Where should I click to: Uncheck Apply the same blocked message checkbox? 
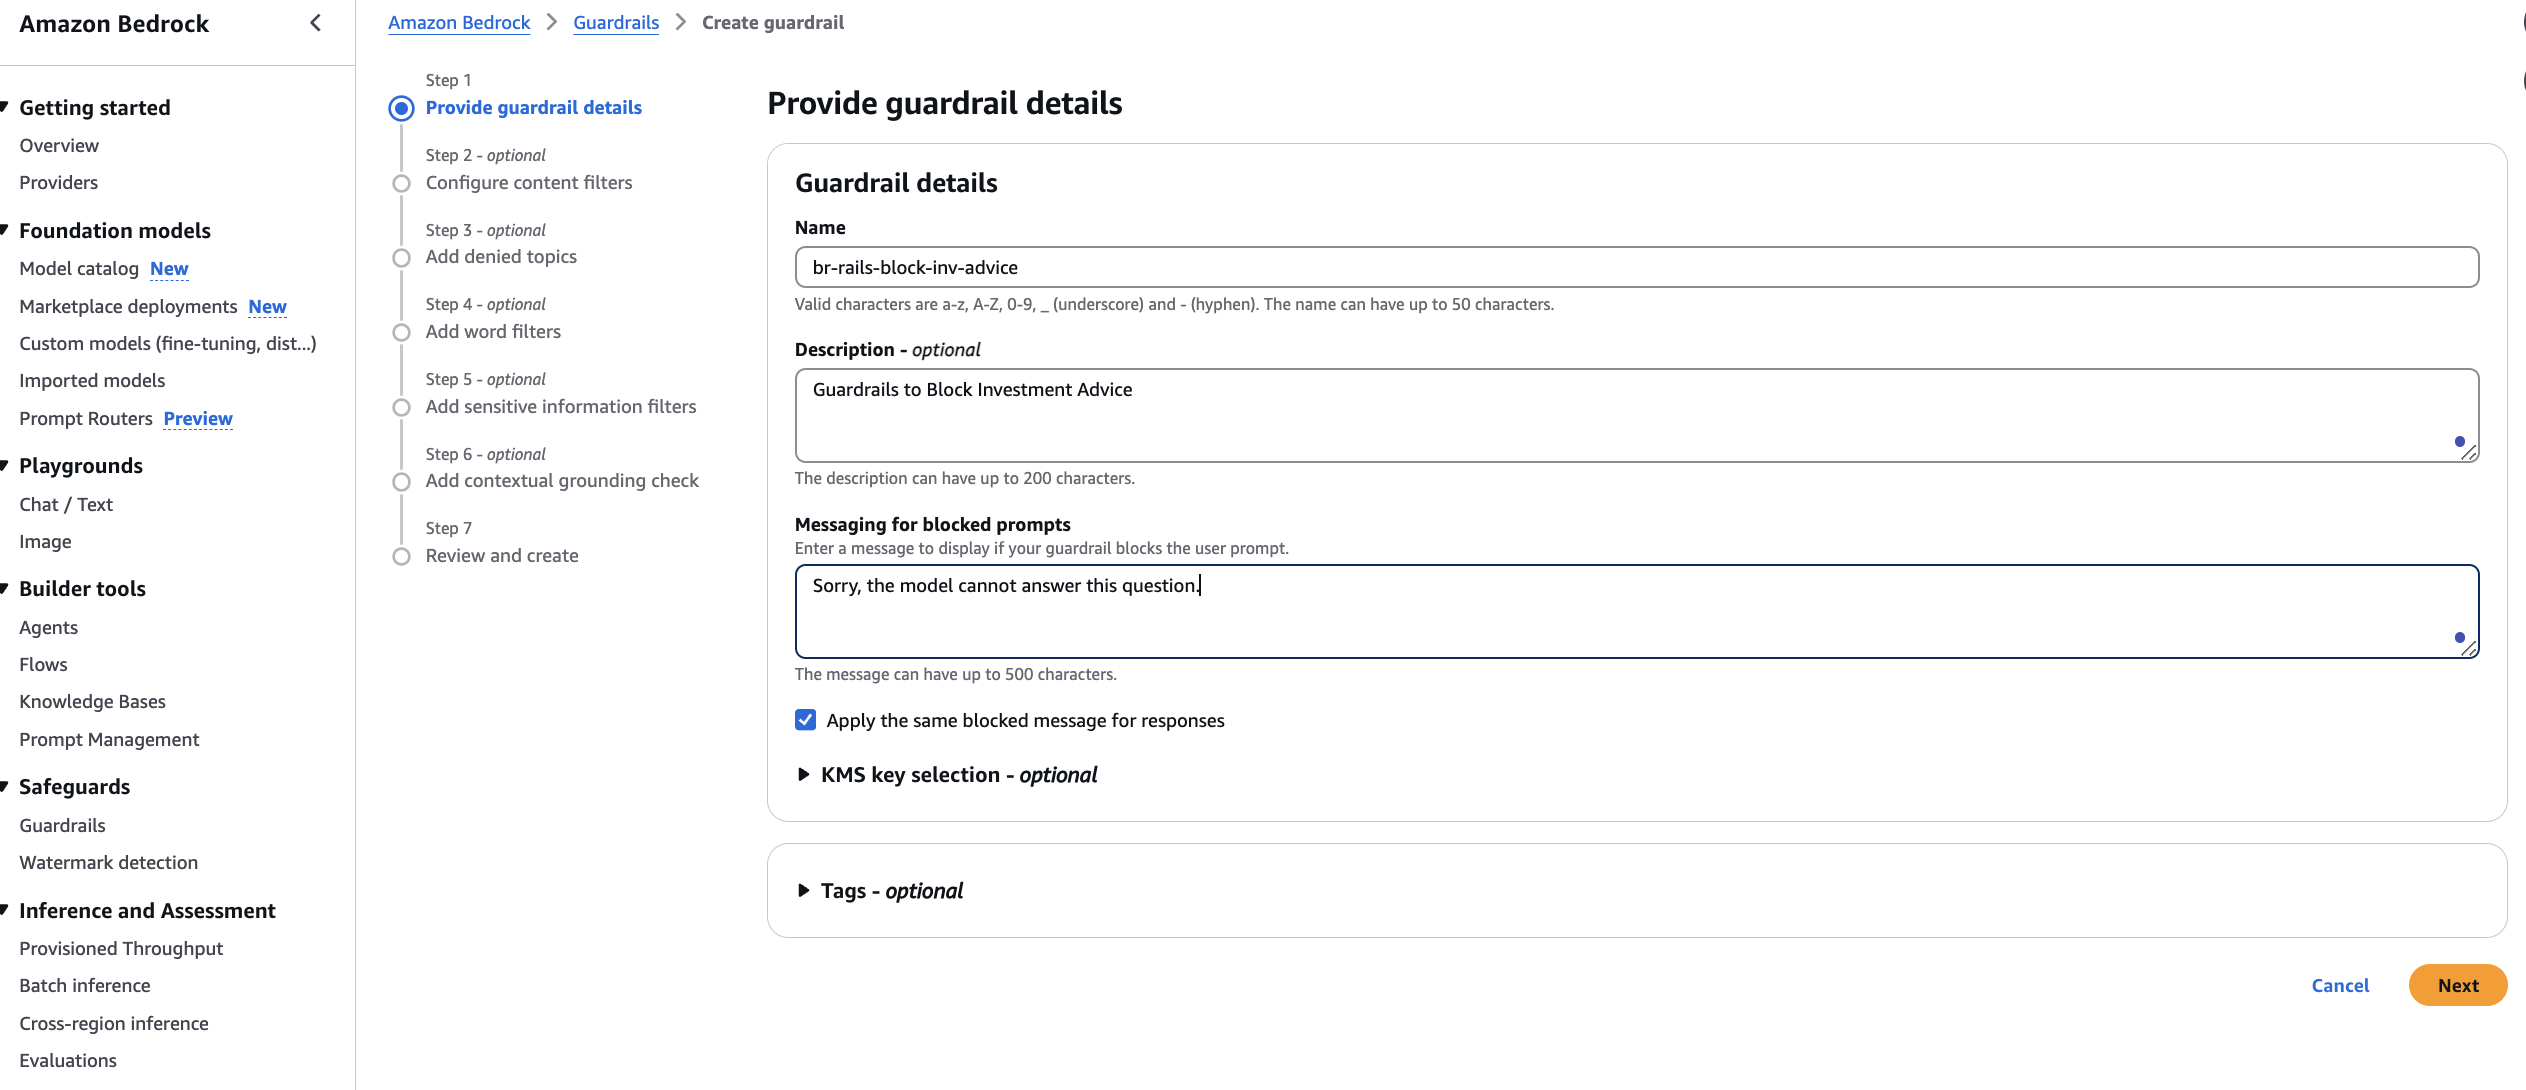806,720
